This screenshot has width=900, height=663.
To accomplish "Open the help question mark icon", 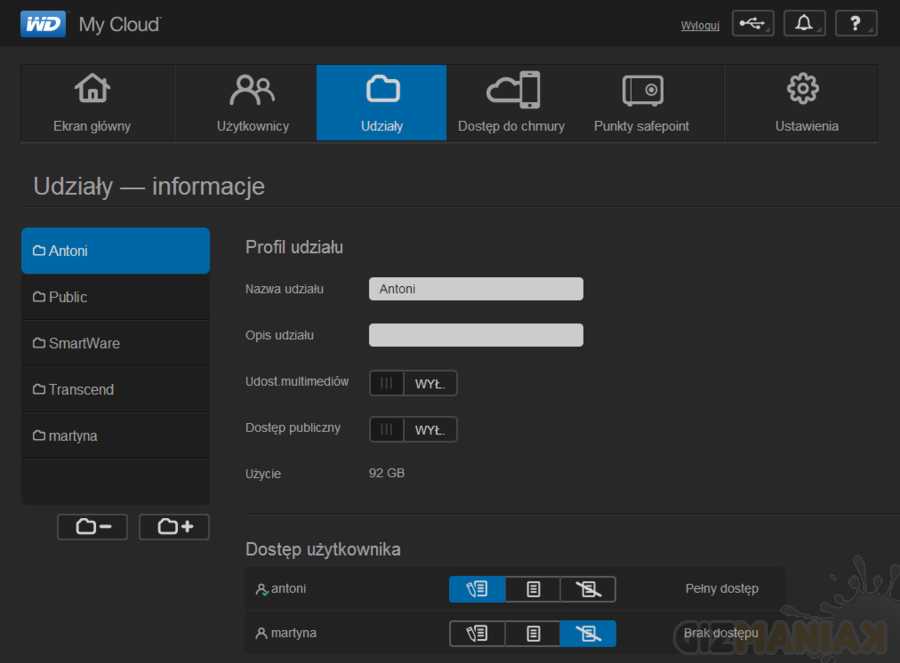I will pyautogui.click(x=856, y=24).
